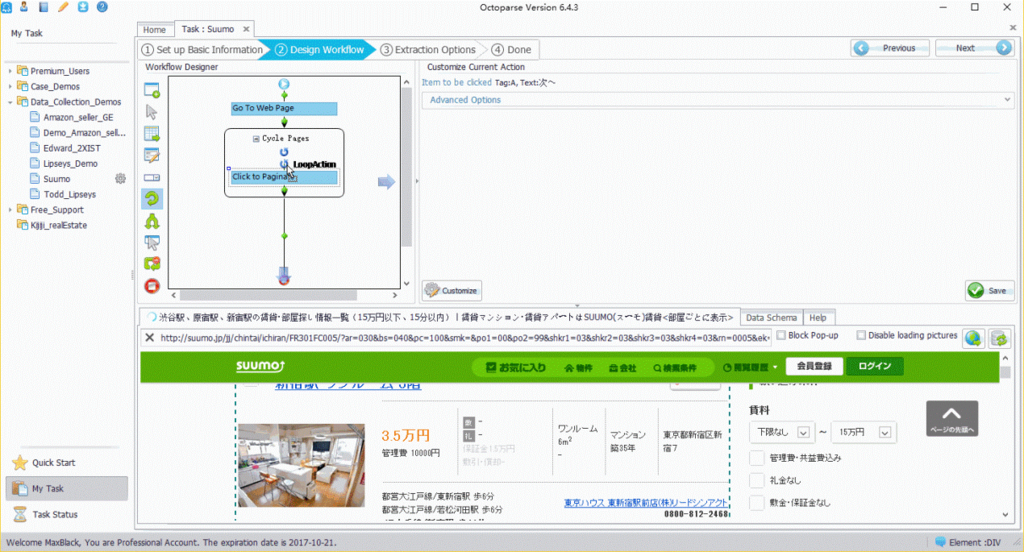1024x552 pixels.
Task: Click the pencil icon in the title bar
Action: (x=63, y=7)
